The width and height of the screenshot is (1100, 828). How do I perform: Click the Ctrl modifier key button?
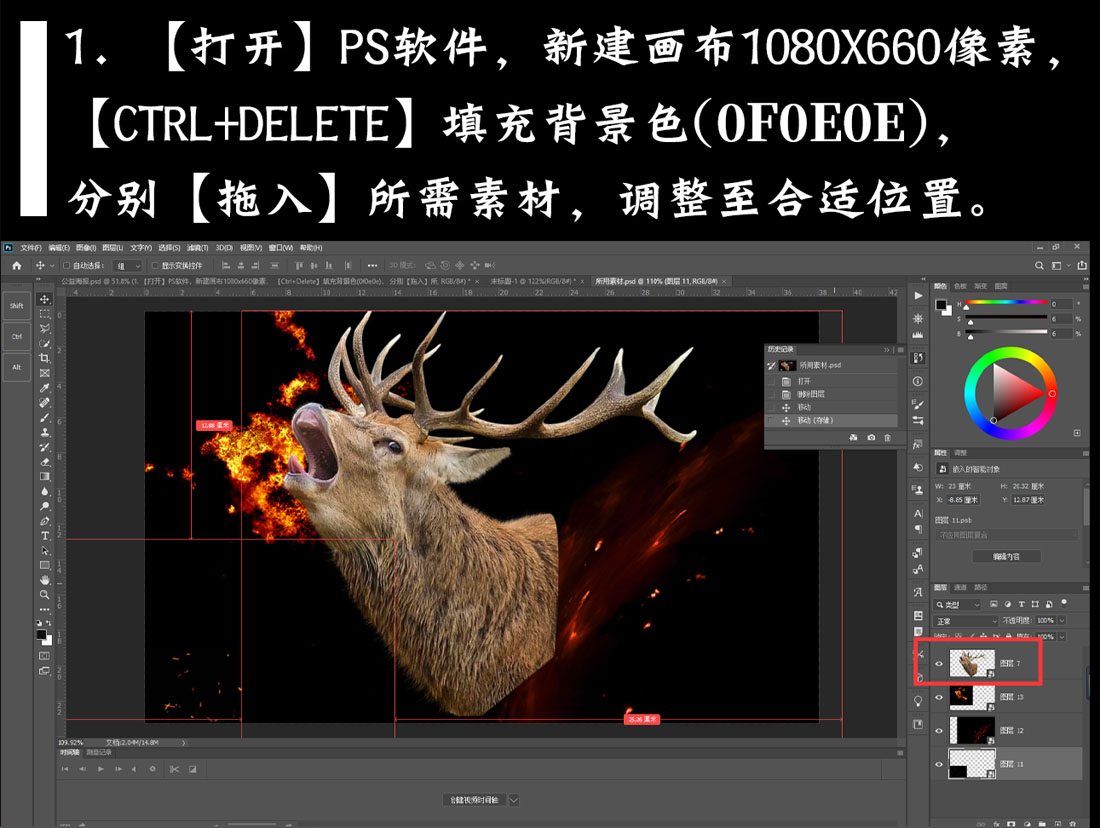pos(17,337)
